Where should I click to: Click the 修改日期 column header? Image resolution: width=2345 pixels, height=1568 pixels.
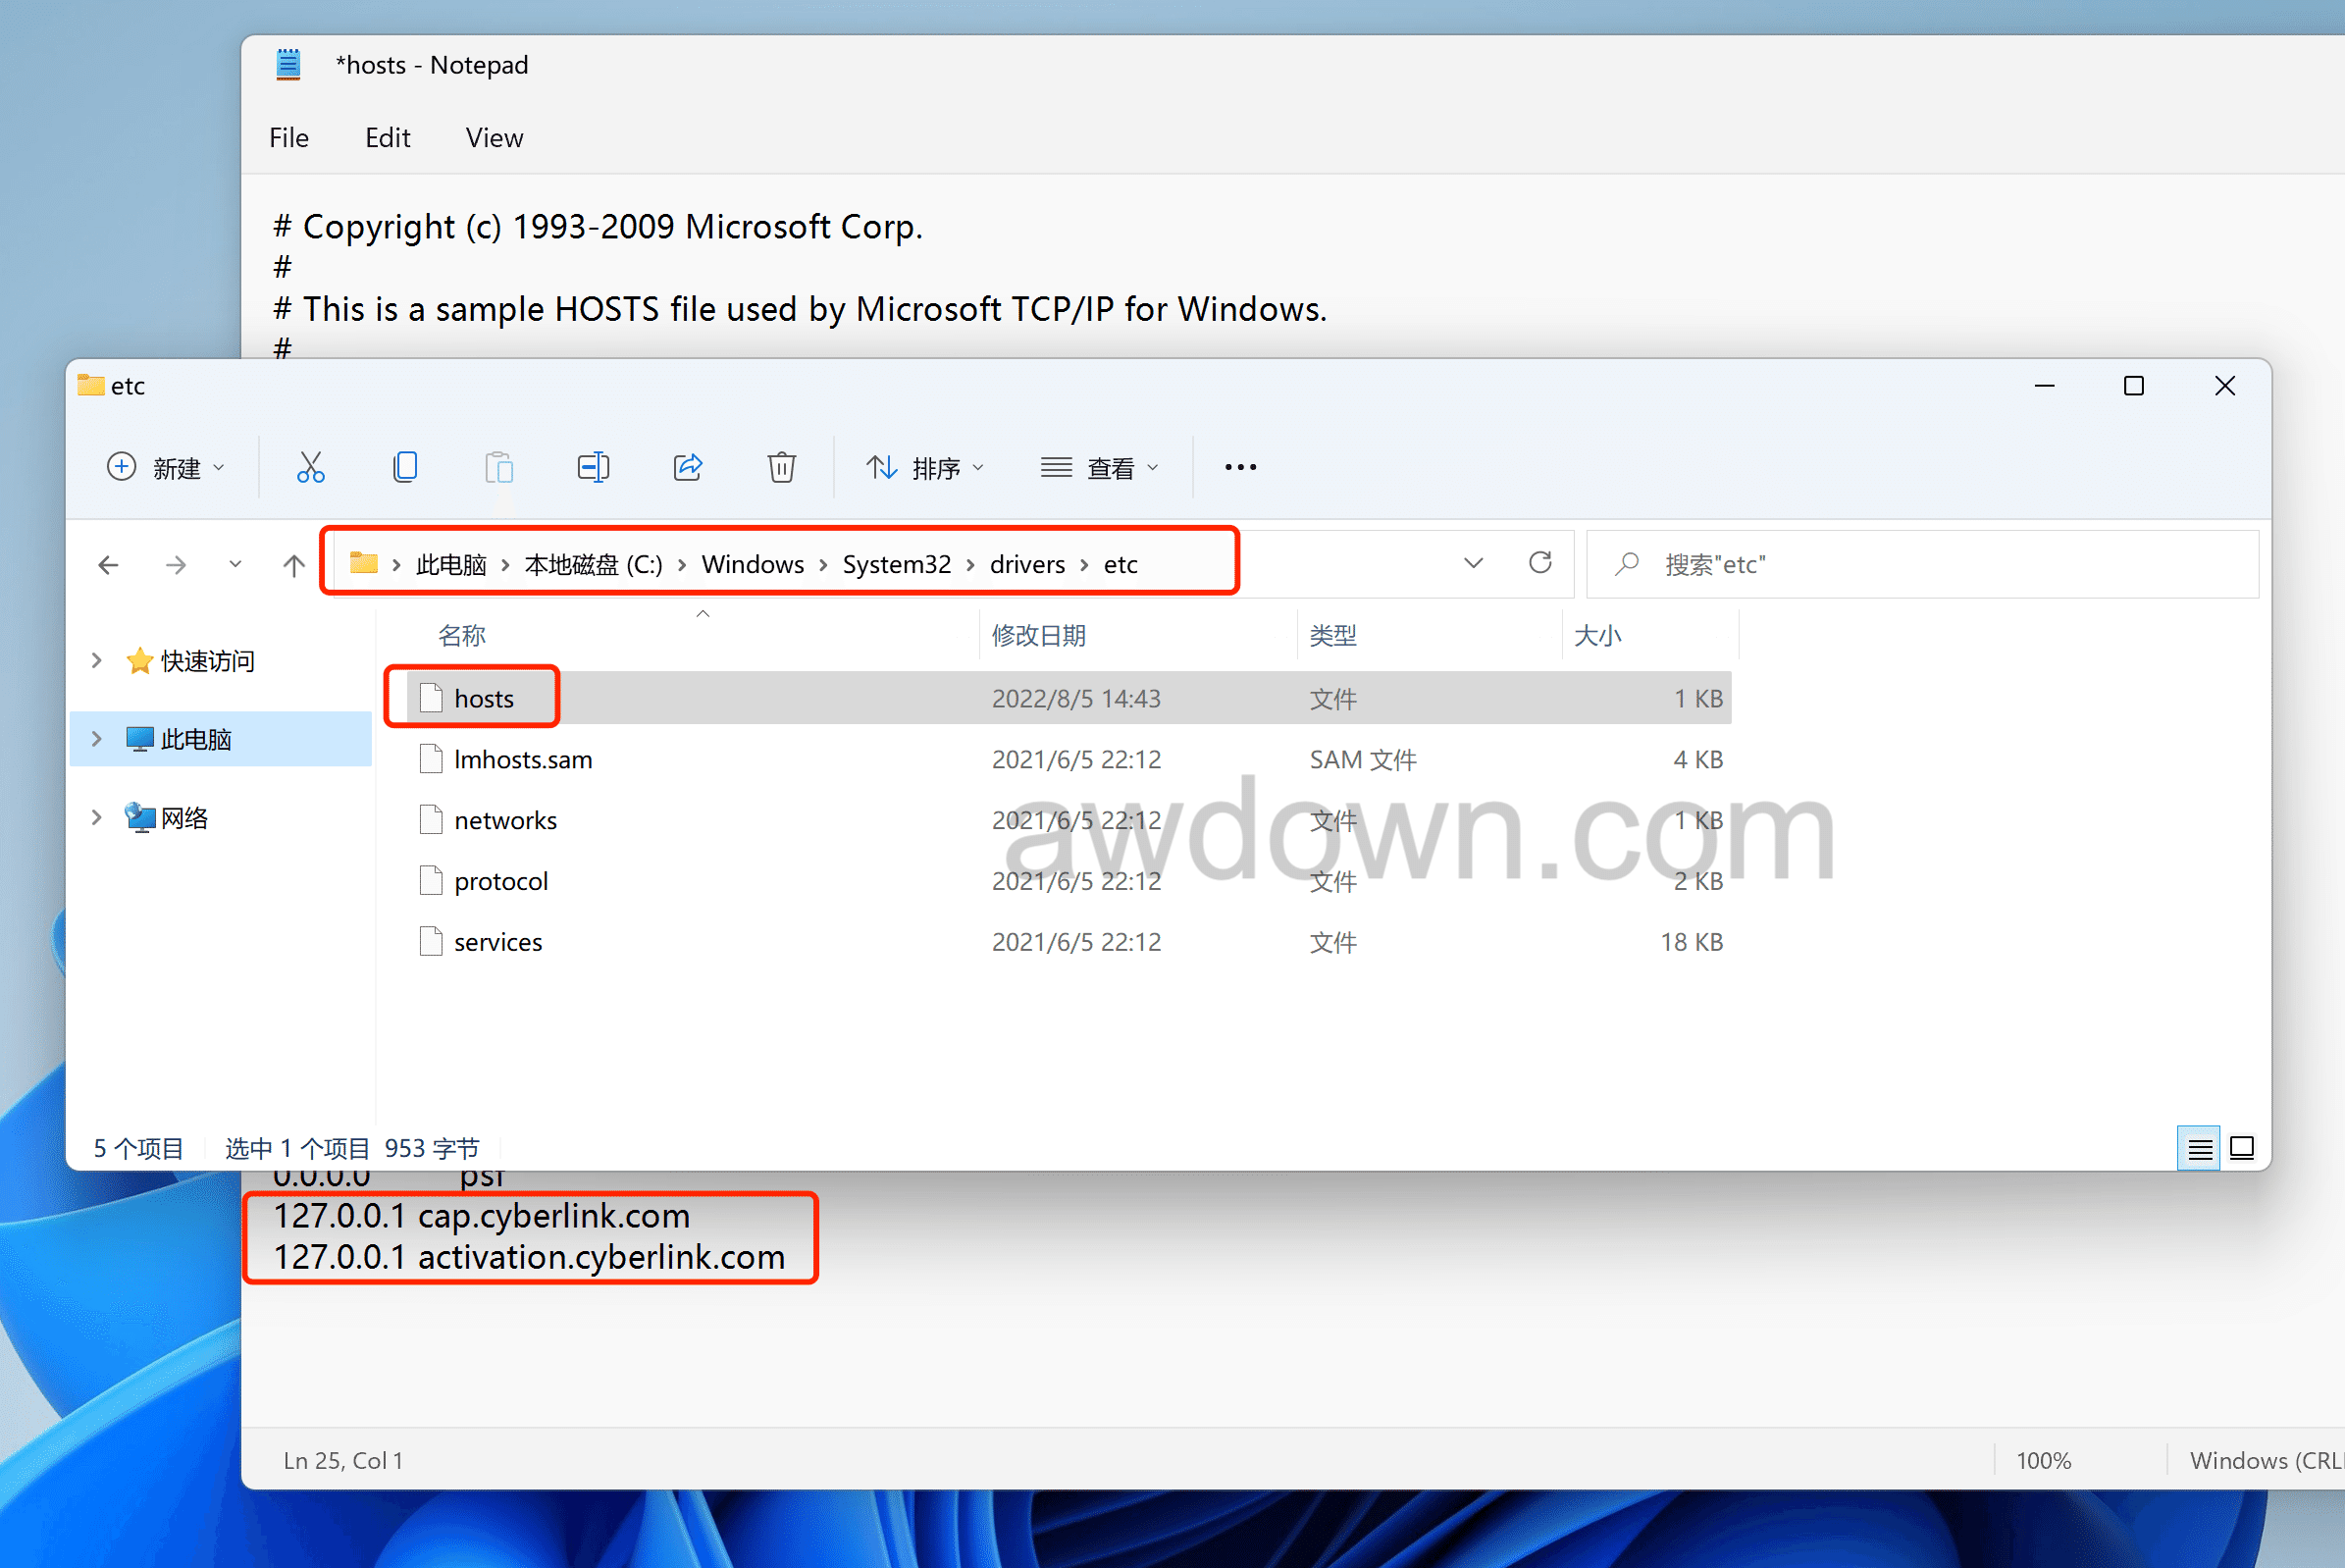point(1038,635)
